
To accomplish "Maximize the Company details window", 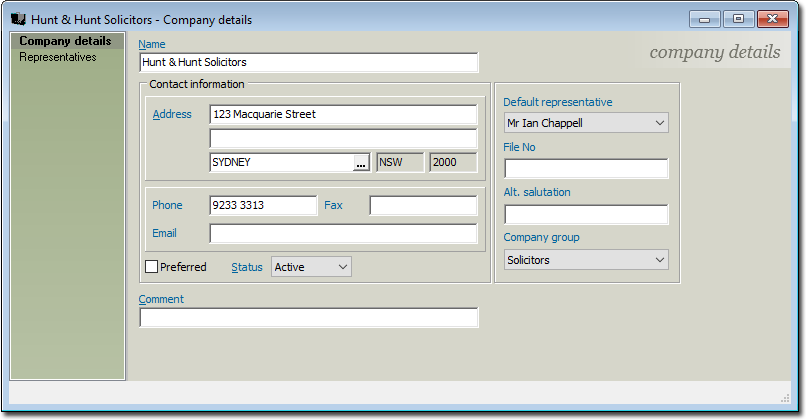I will click(738, 19).
